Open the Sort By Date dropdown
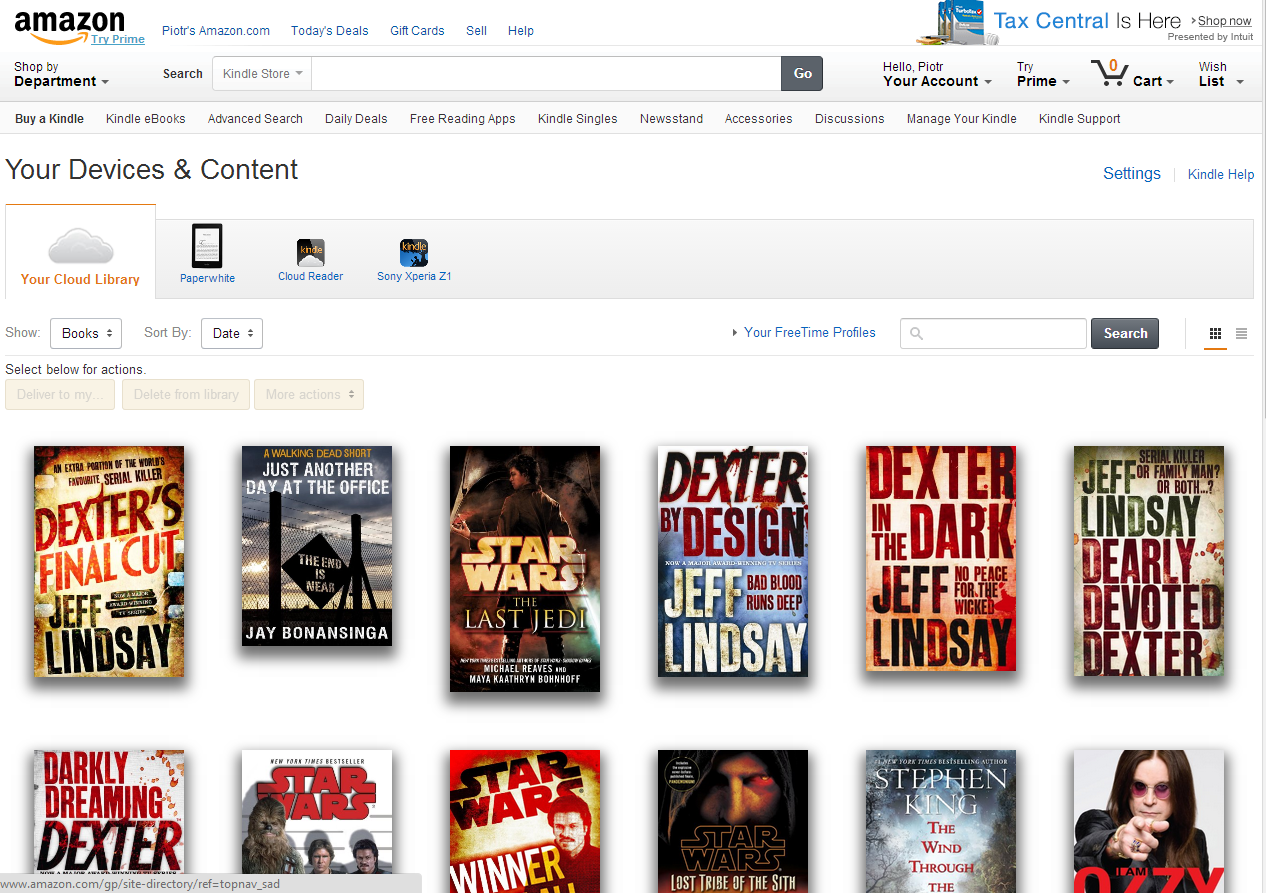This screenshot has height=893, width=1266. (x=232, y=333)
